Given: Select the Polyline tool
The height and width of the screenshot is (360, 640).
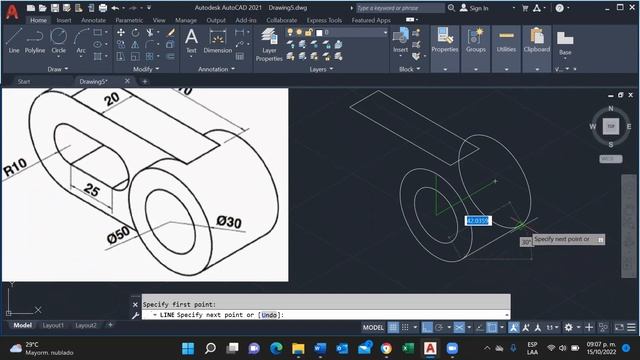Looking at the screenshot, I should tap(35, 40).
